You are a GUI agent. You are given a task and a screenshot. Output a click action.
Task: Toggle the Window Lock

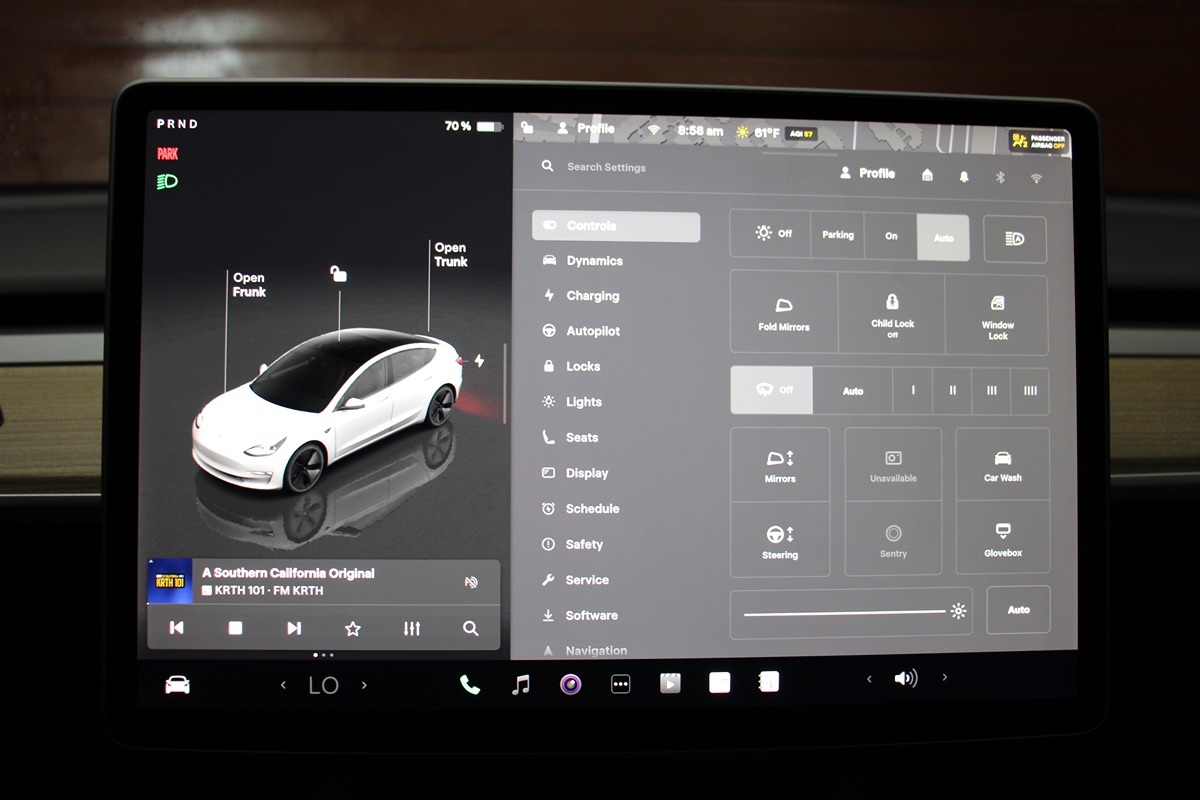[x=997, y=313]
